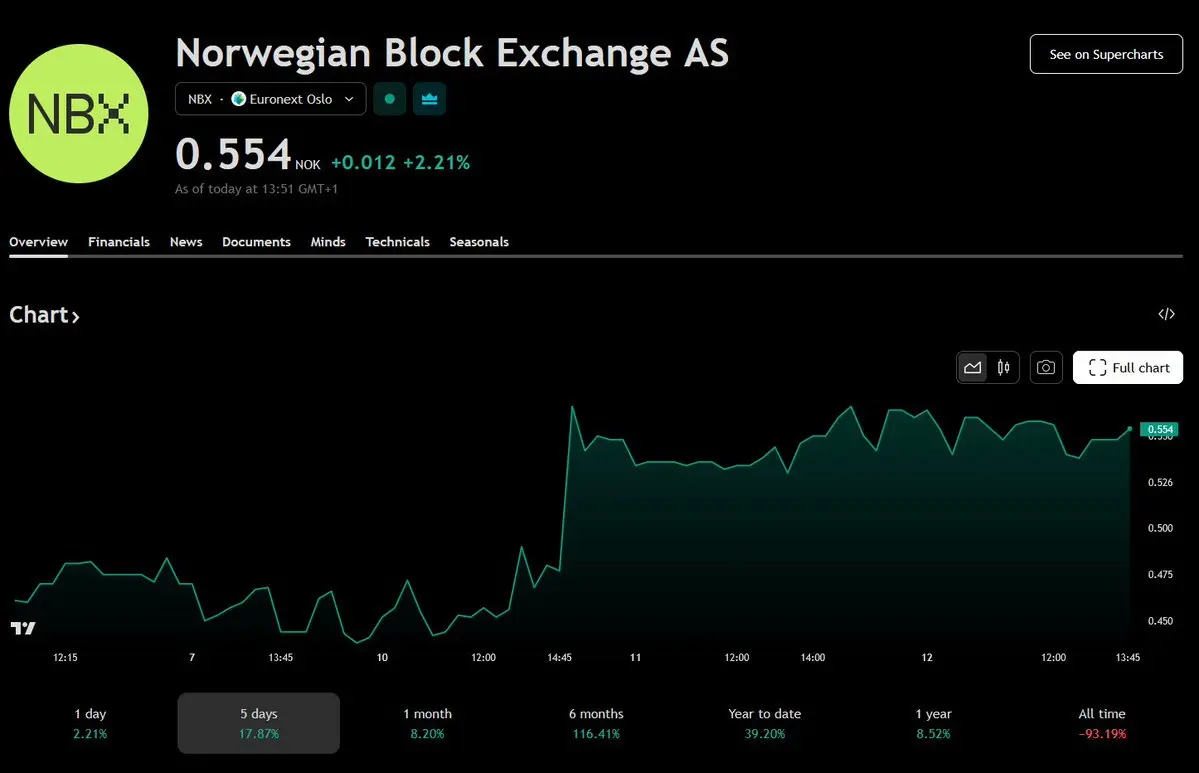
Task: Click the 'As of today at 13:51 GMT+1' text
Action: (256, 189)
